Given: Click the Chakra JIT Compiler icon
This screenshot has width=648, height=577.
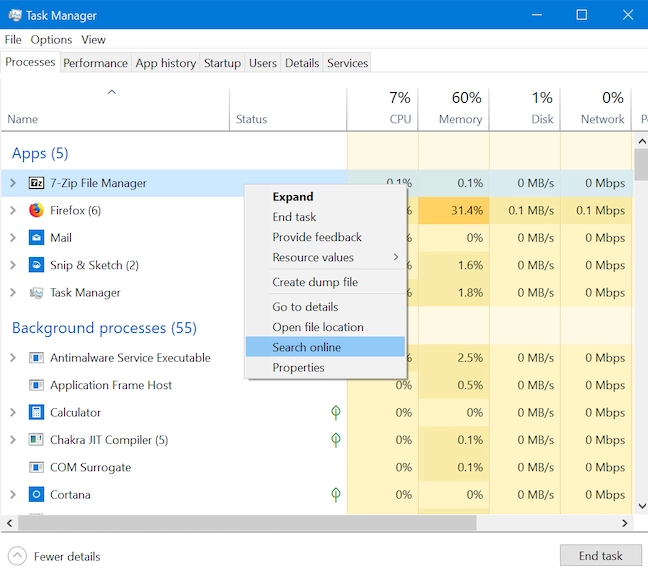Looking at the screenshot, I should [x=36, y=440].
